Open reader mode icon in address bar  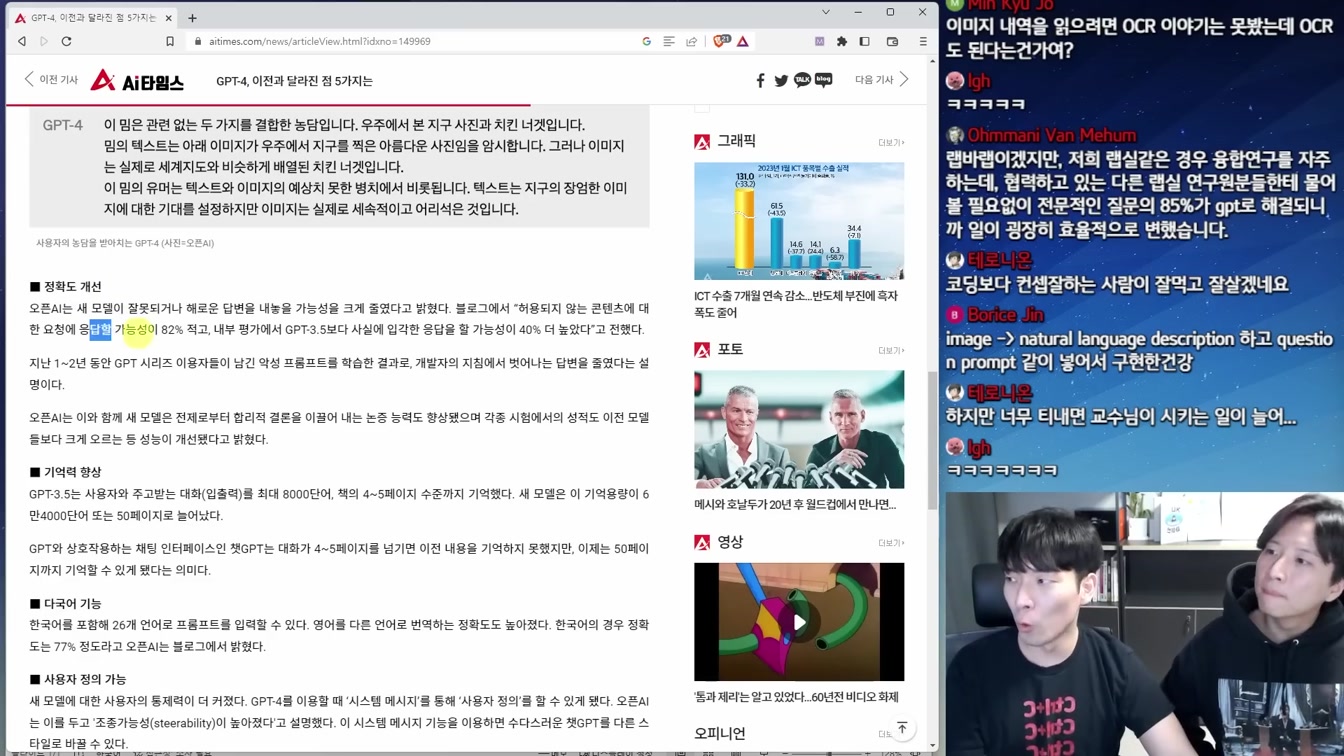[x=669, y=42]
